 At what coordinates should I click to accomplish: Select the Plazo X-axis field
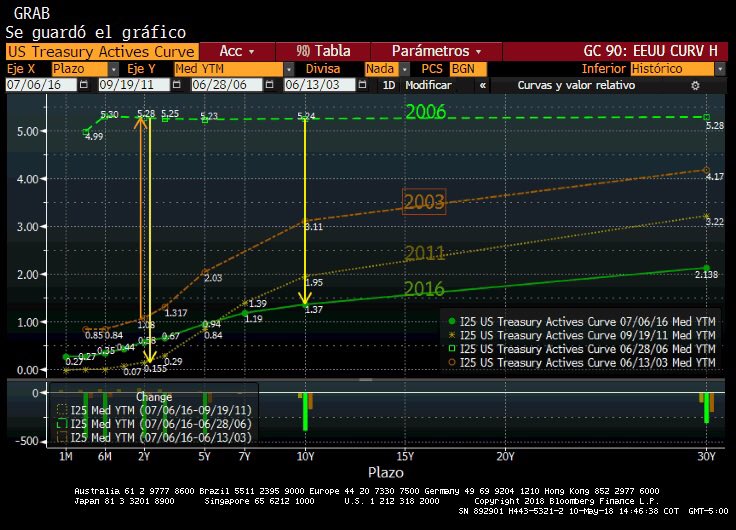pos(80,69)
